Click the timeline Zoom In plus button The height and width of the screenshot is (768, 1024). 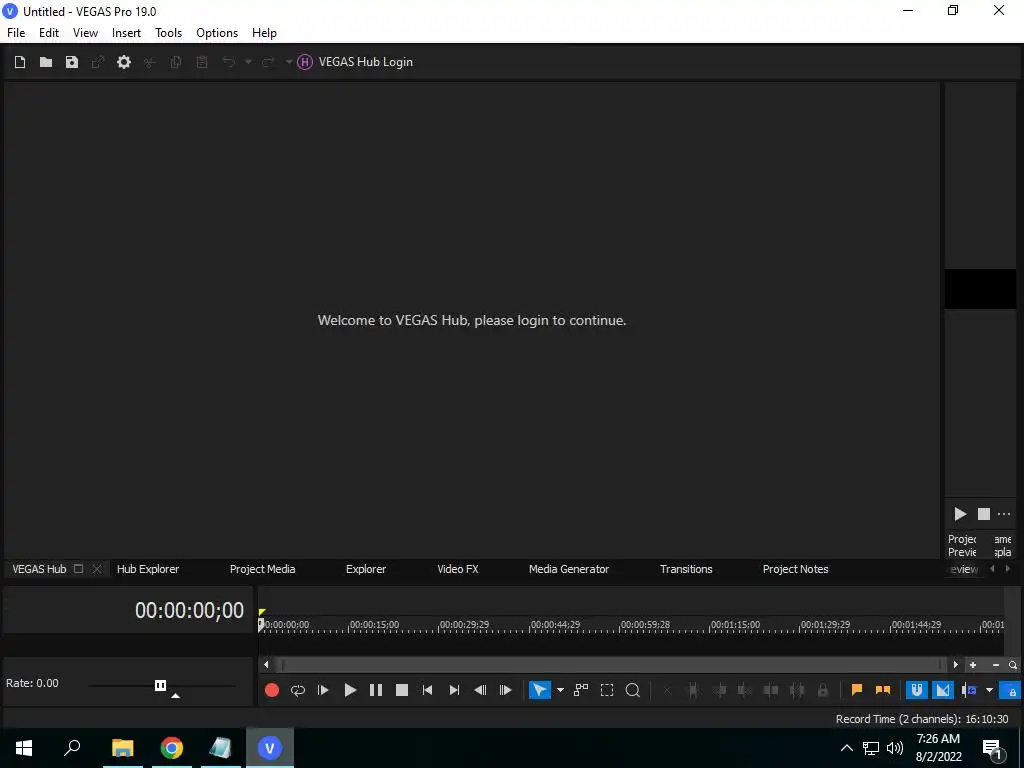point(973,665)
